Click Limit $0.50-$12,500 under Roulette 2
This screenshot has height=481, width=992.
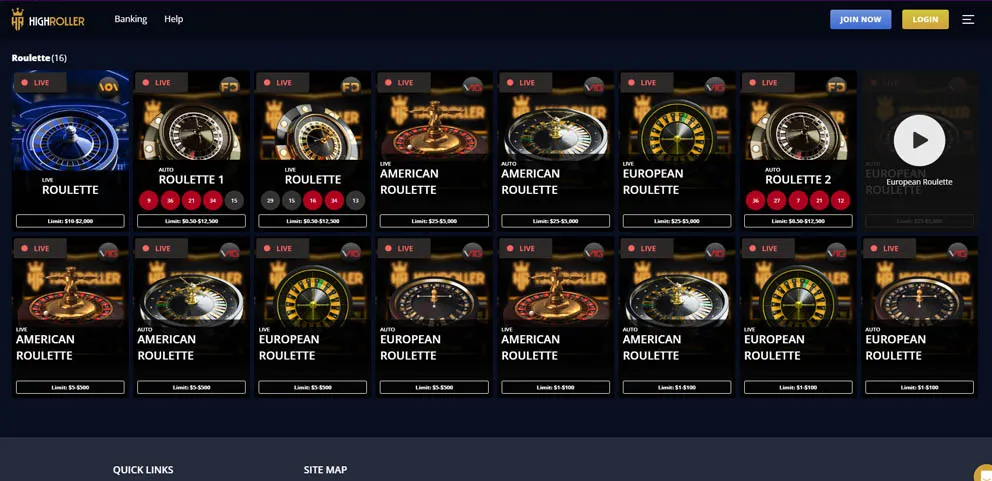coord(798,221)
